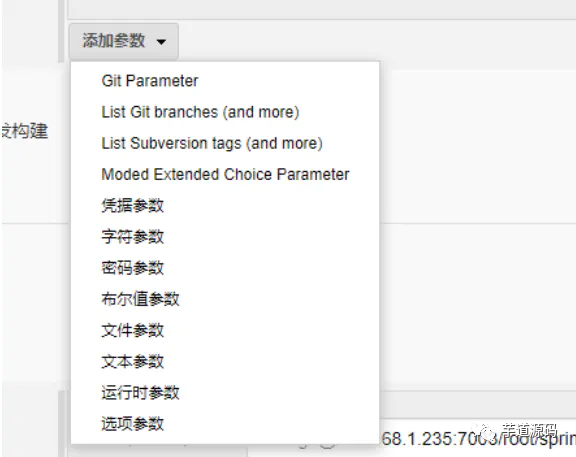Click the caret arrow beside 添加参数
This screenshot has height=457, width=576.
coord(161,42)
